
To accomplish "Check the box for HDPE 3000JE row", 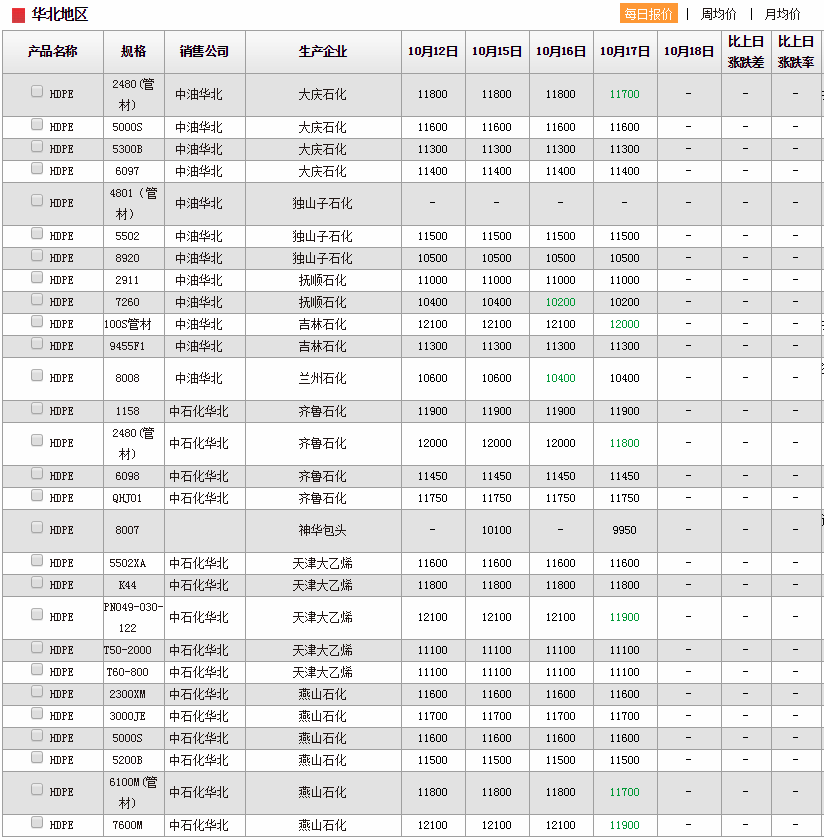I will click(36, 713).
